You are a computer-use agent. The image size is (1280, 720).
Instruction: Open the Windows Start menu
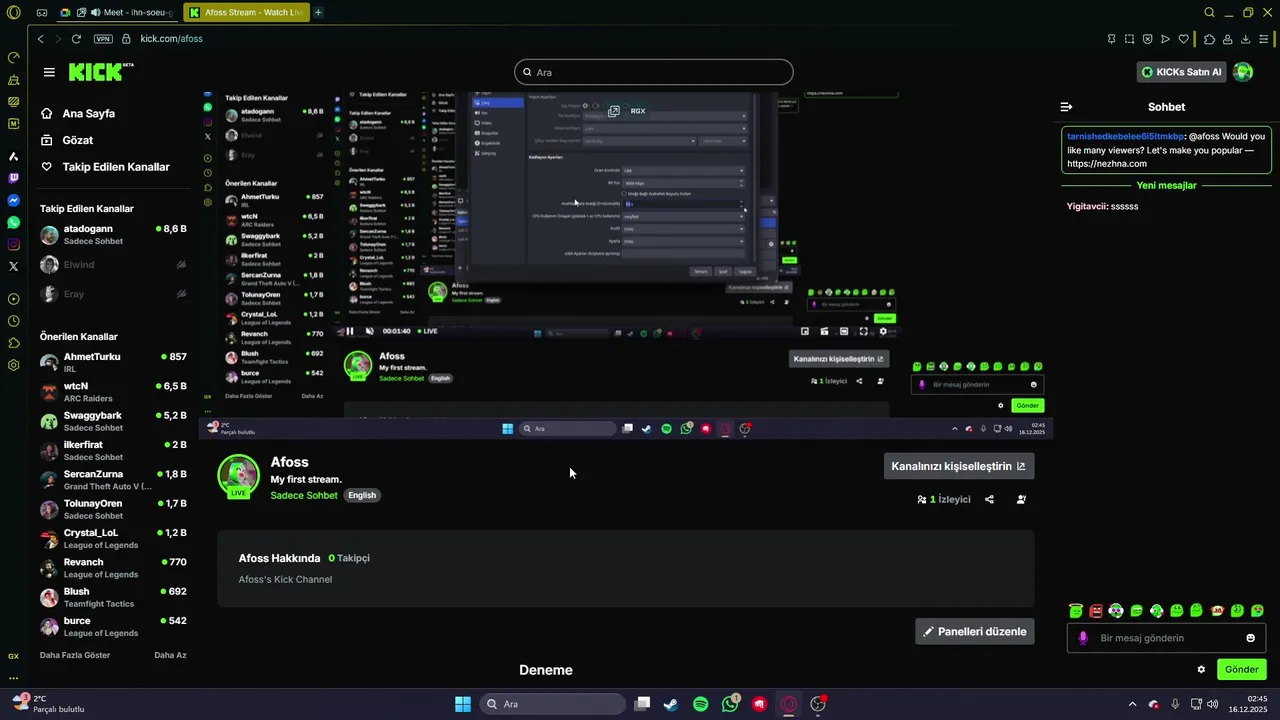(x=463, y=704)
